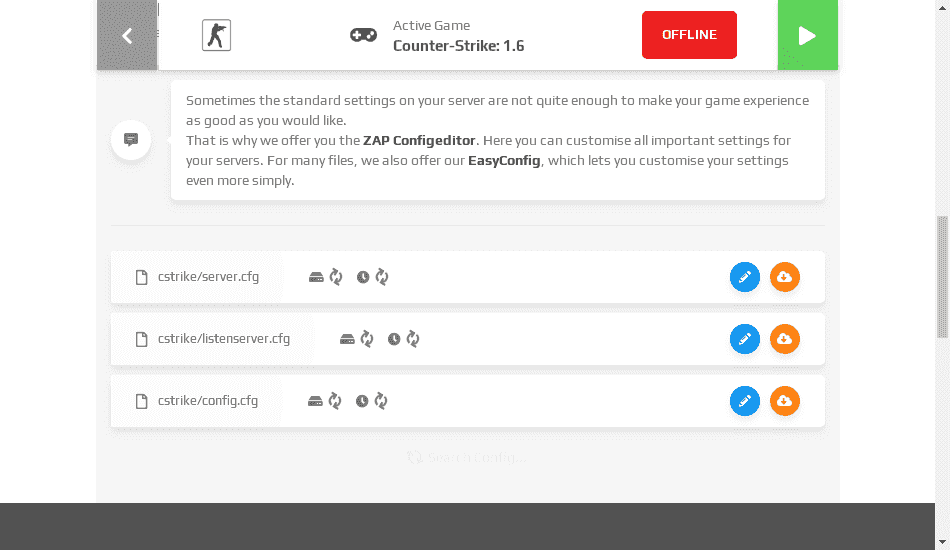Click the Counter-Strike: 1.6 game title
950x550 pixels.
point(459,45)
